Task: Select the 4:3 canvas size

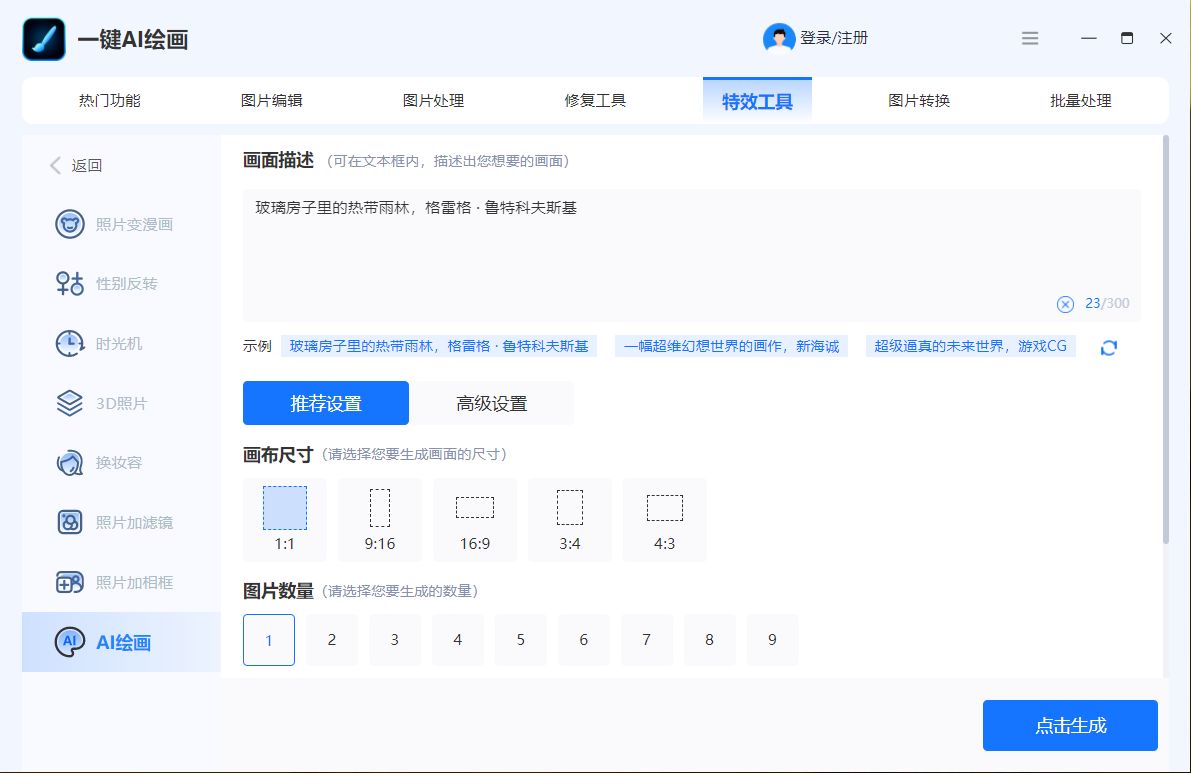Action: [665, 519]
